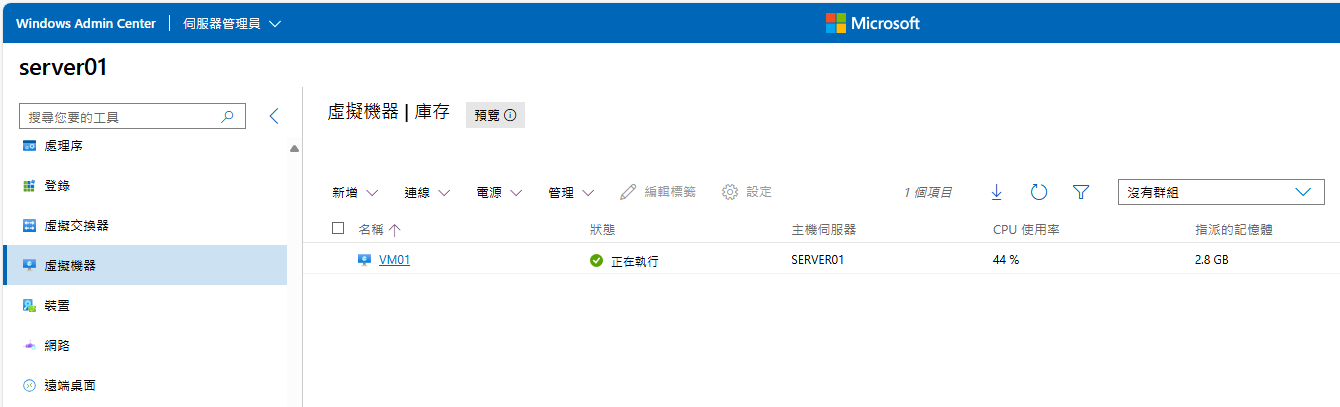Open the 管理 dropdown
The width and height of the screenshot is (1340, 407).
572,192
